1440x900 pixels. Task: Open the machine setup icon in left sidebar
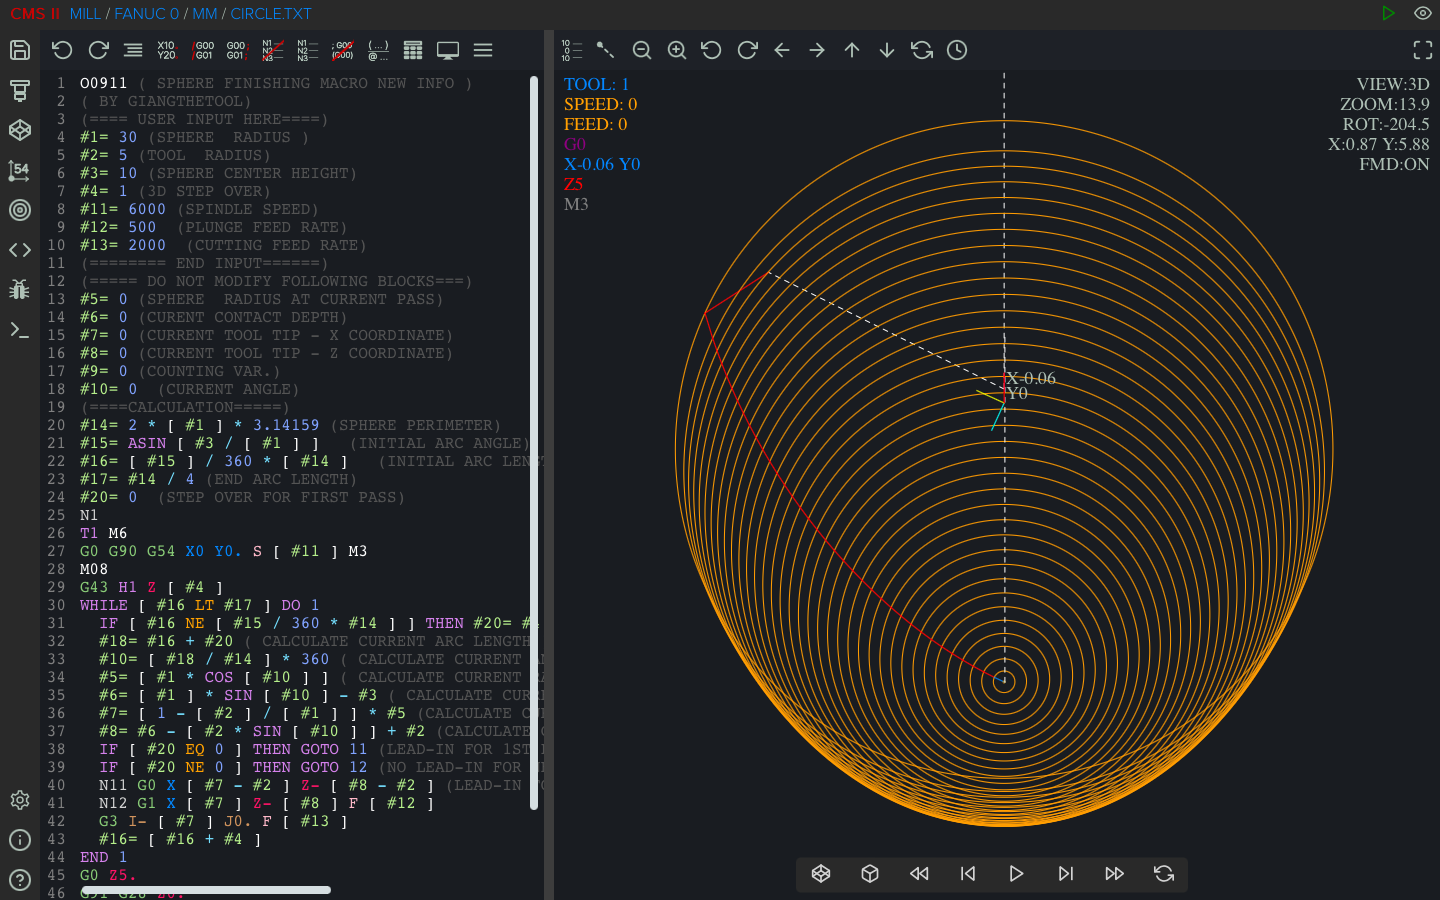(20, 90)
